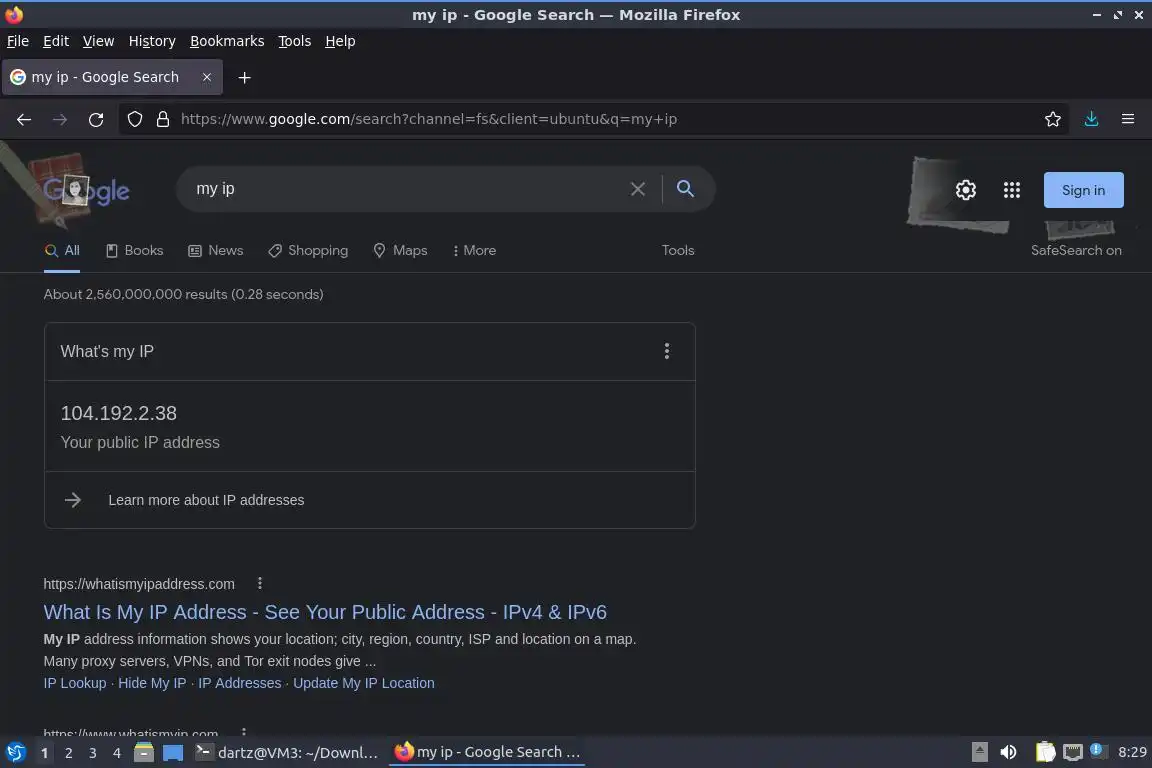Open What's my IP card options menu

pyautogui.click(x=666, y=351)
